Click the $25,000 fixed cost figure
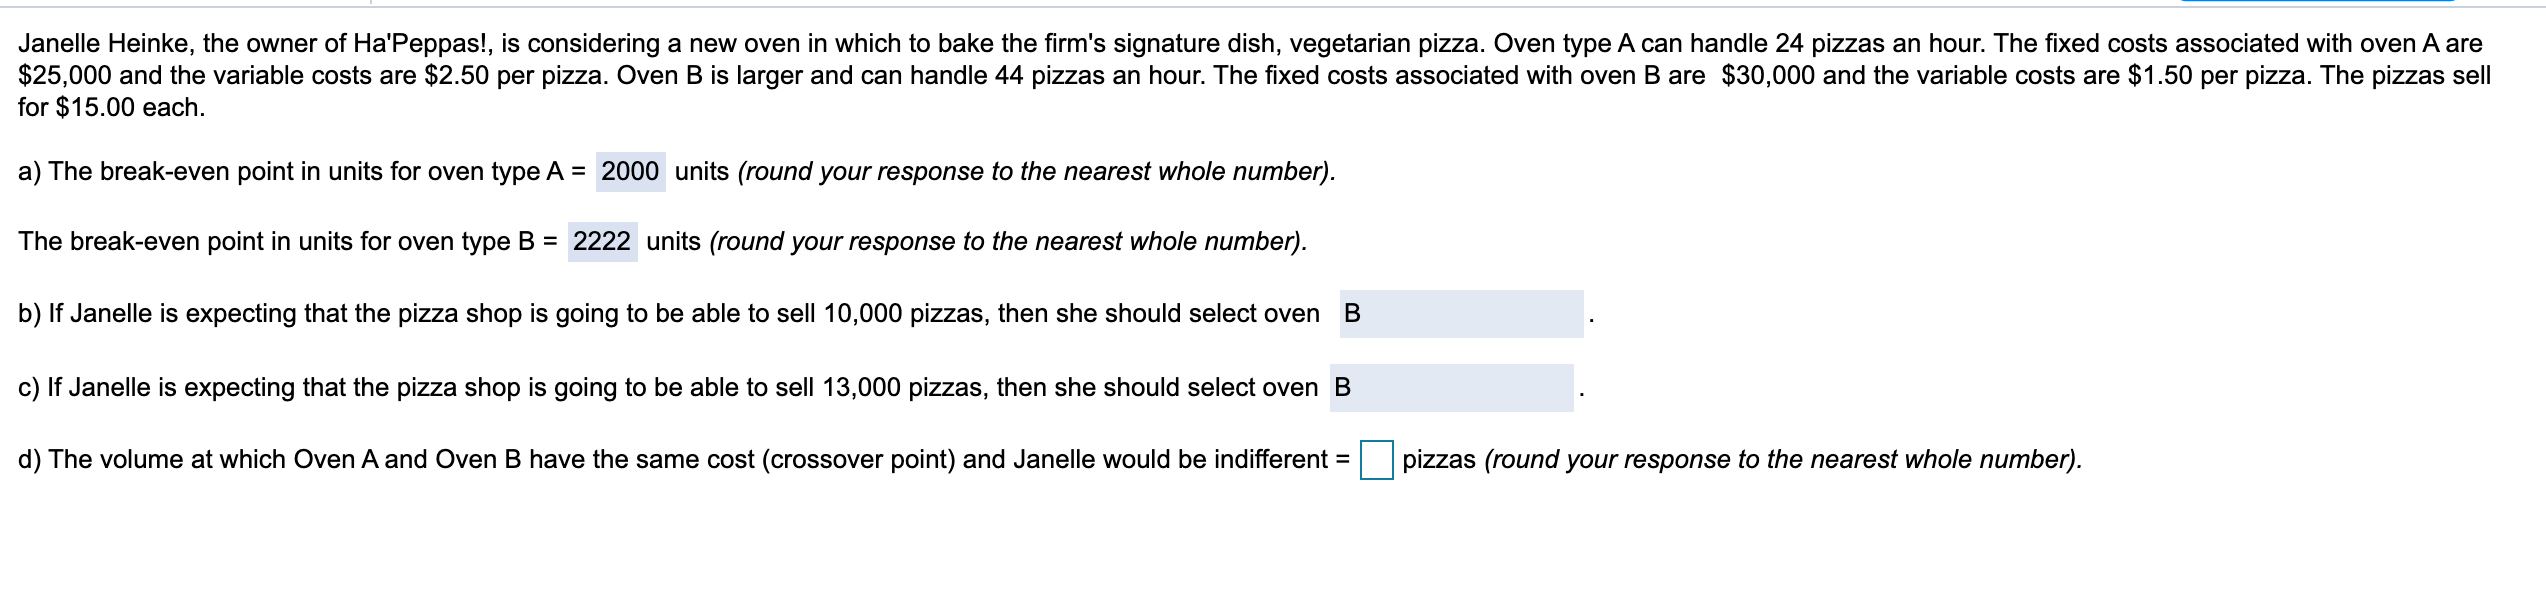This screenshot has width=2546, height=590. click(x=65, y=76)
